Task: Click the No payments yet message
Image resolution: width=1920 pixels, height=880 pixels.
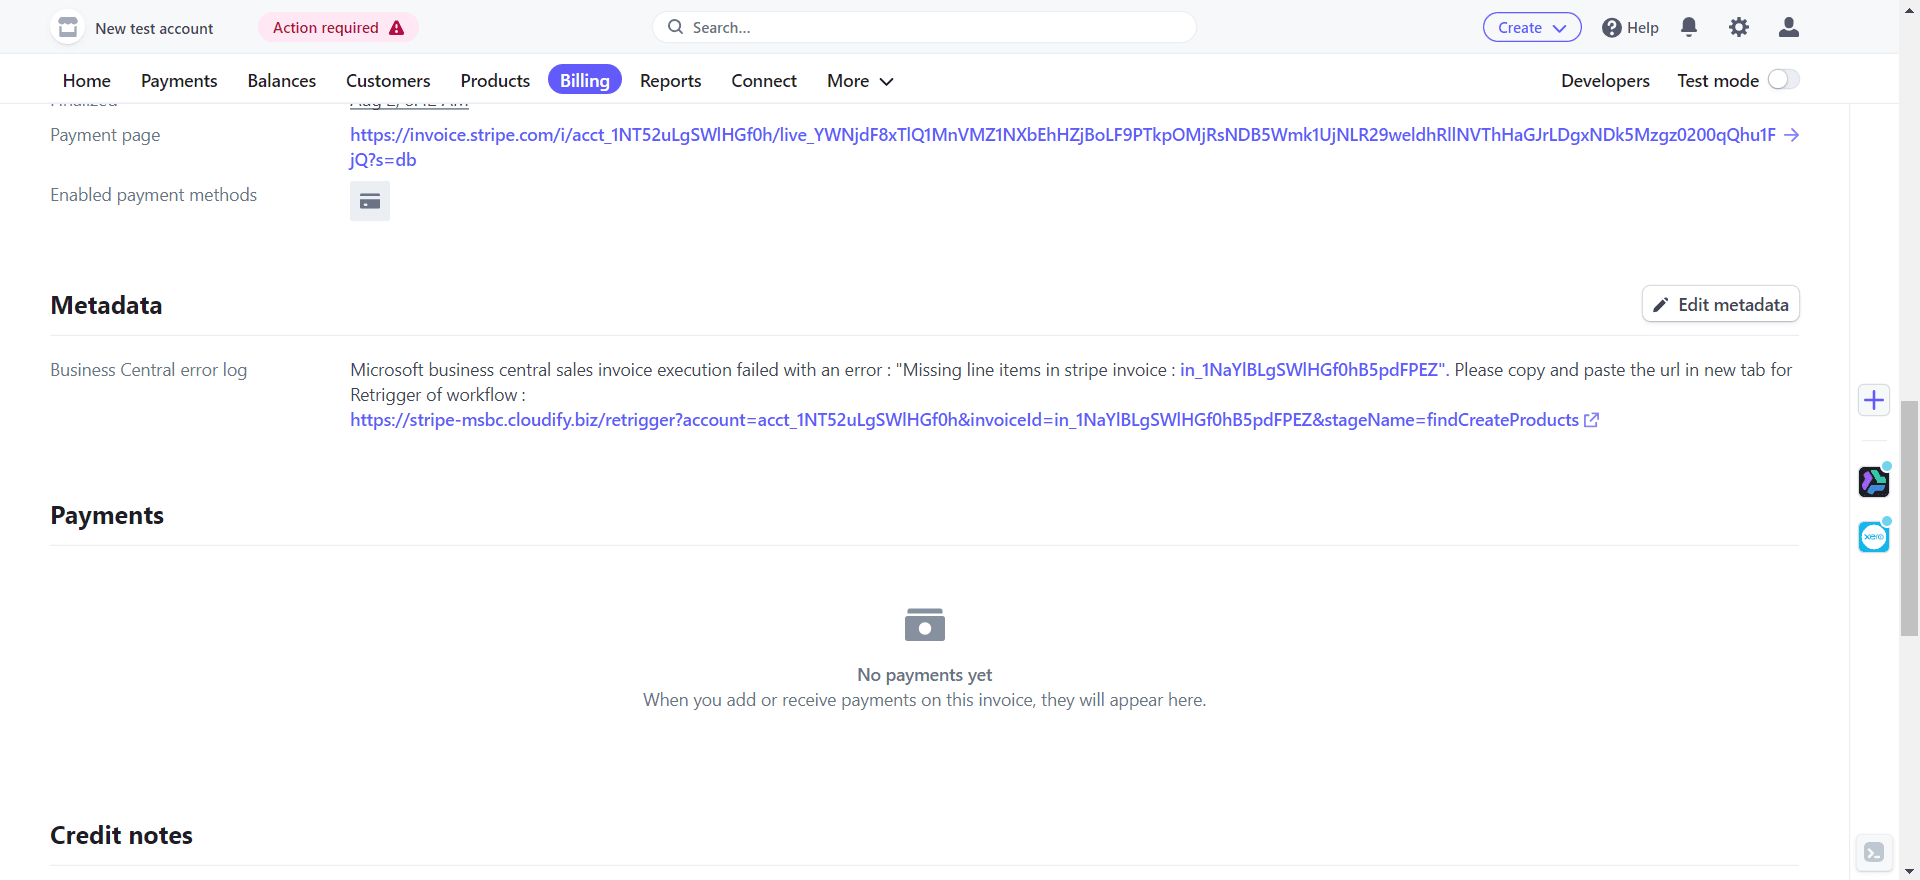Action: click(x=924, y=675)
